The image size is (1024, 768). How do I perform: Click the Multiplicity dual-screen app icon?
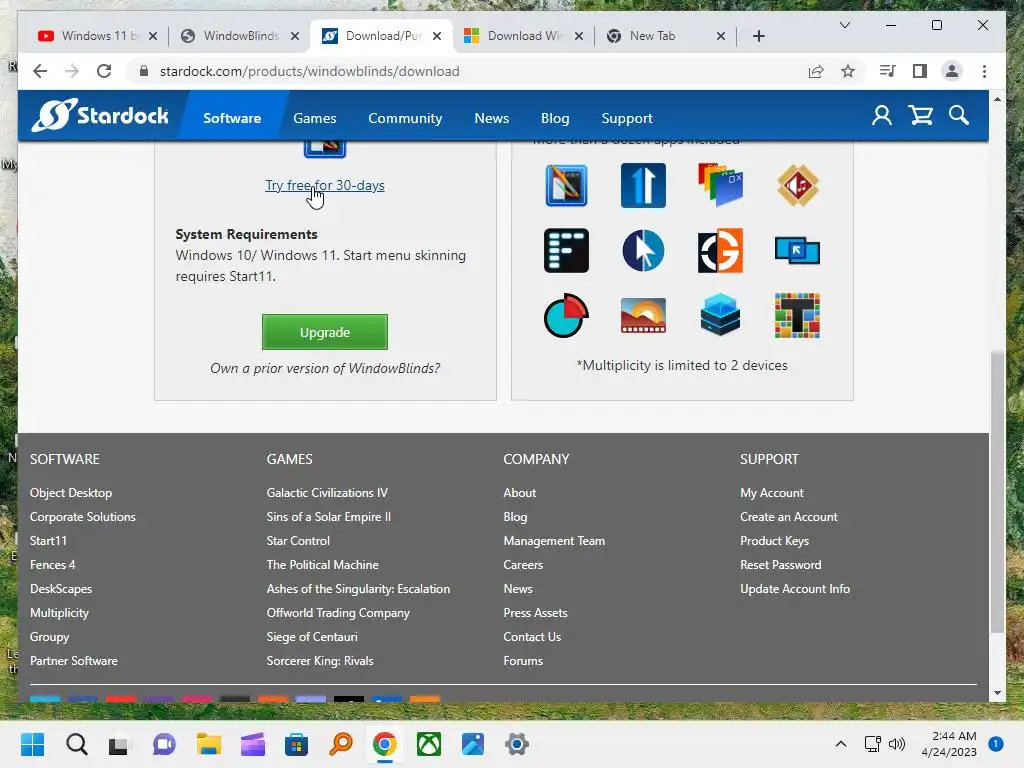[x=797, y=251]
